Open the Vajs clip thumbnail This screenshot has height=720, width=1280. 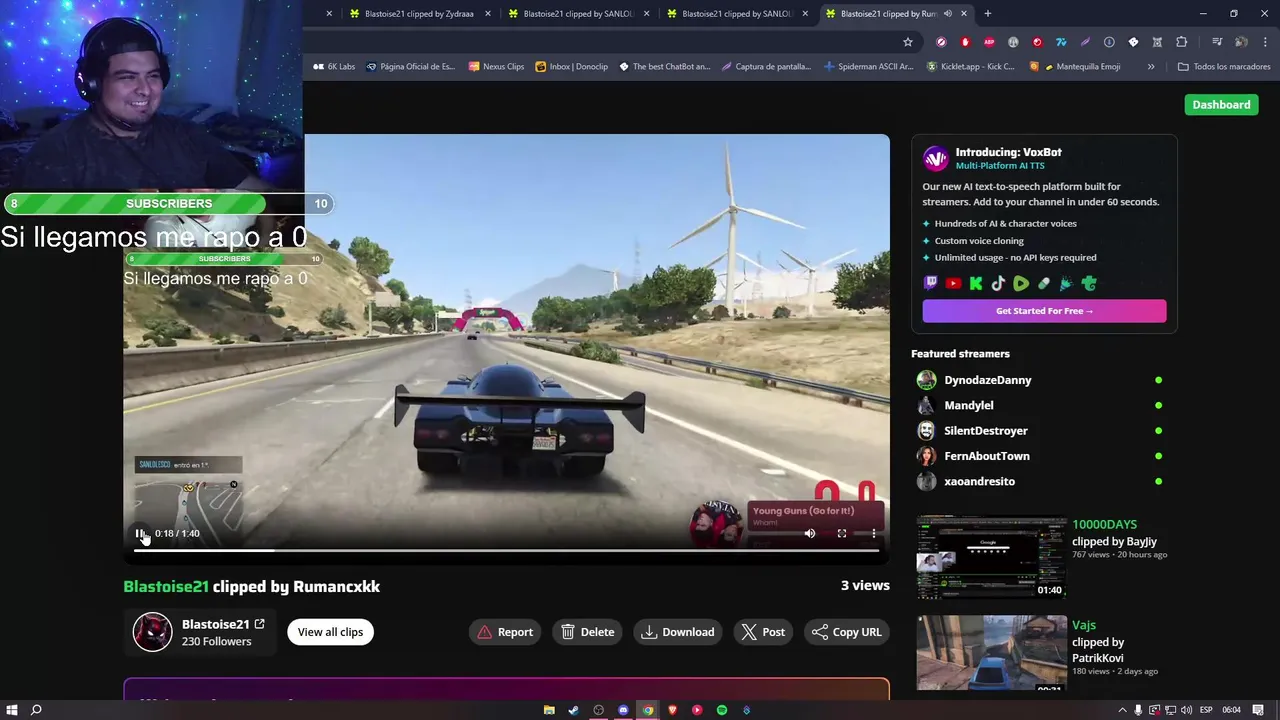click(x=991, y=653)
